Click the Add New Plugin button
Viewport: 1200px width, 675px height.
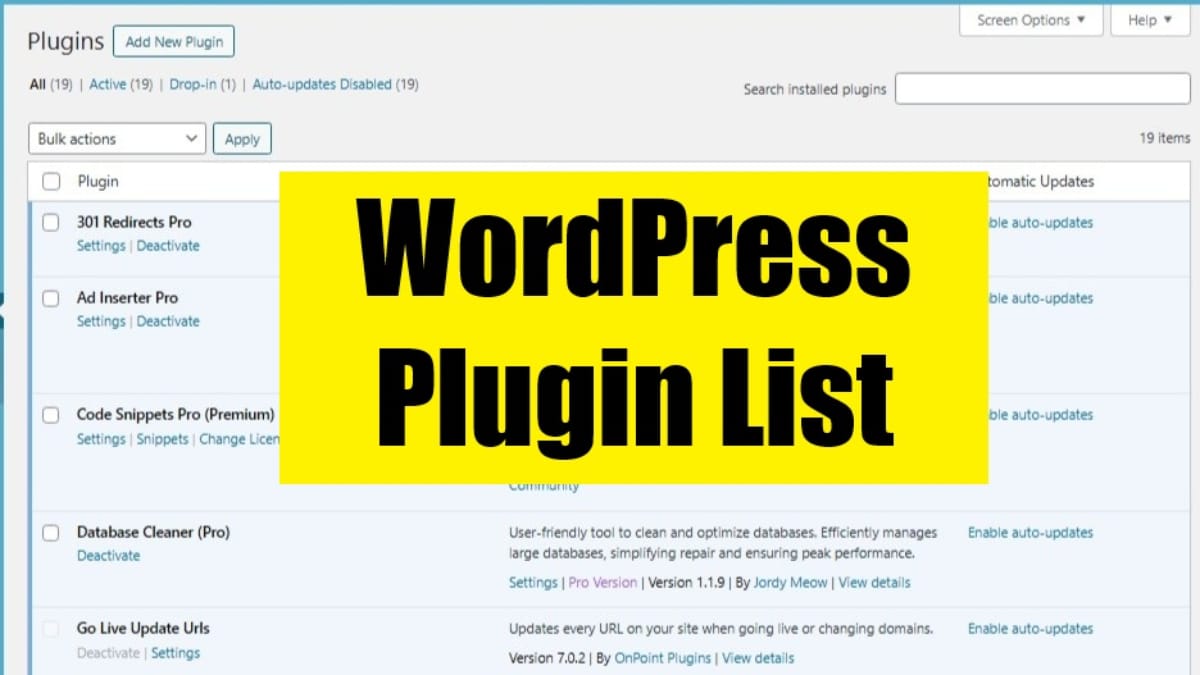[173, 41]
